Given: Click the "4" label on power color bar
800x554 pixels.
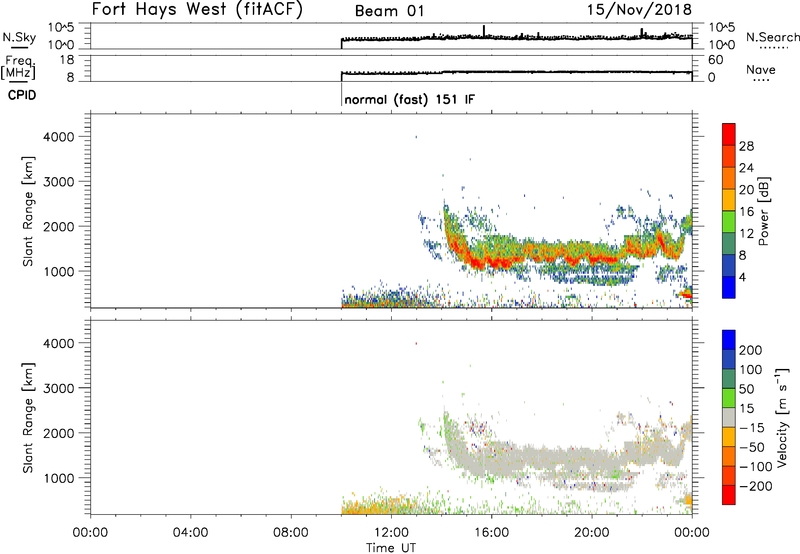Looking at the screenshot, I should [743, 278].
